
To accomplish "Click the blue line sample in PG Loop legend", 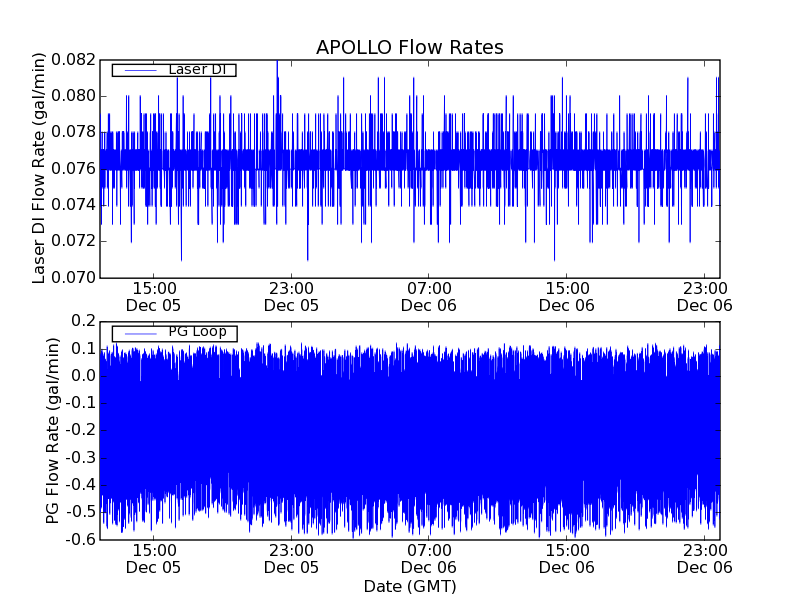I will [x=140, y=334].
